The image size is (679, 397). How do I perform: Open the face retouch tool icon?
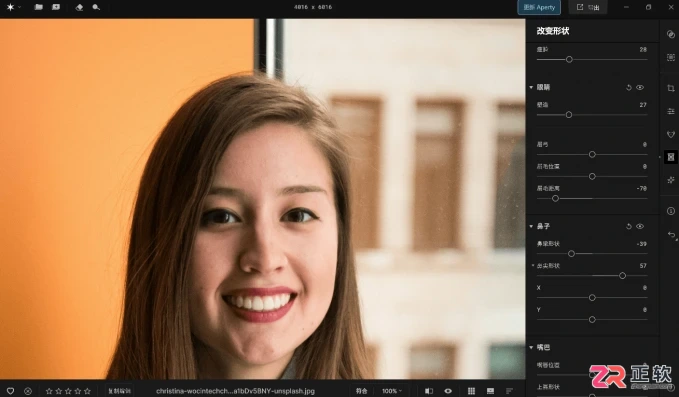(x=671, y=134)
